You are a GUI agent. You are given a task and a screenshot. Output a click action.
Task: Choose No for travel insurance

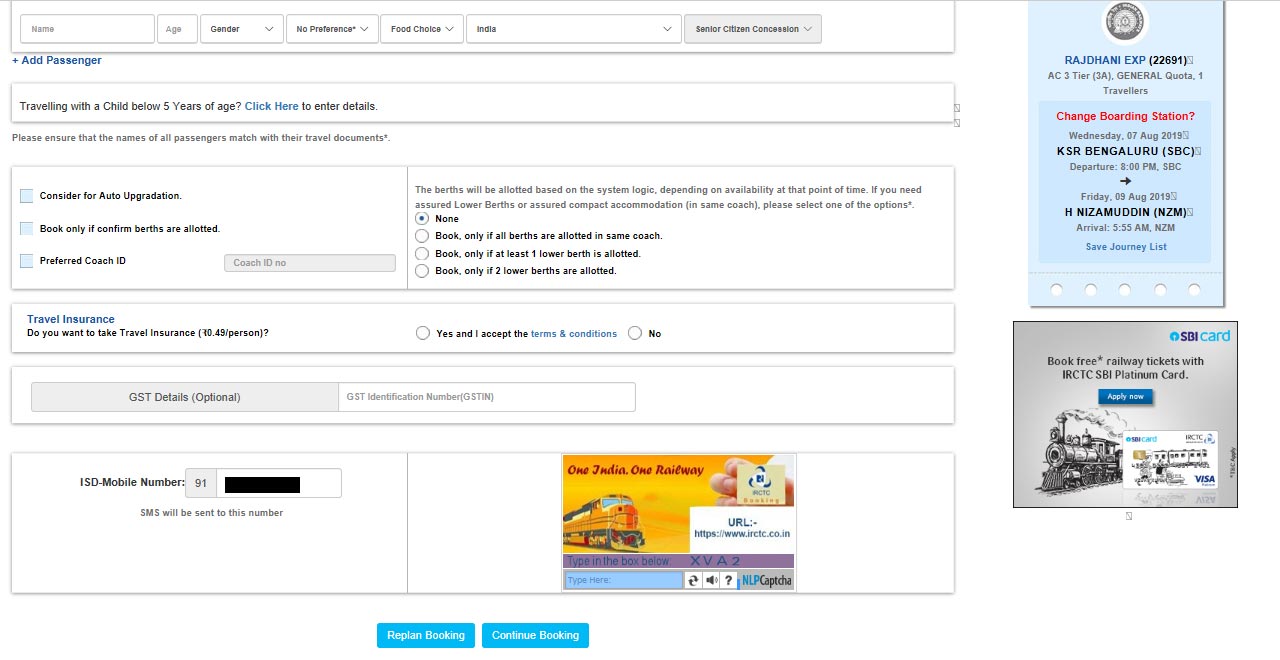pos(634,334)
